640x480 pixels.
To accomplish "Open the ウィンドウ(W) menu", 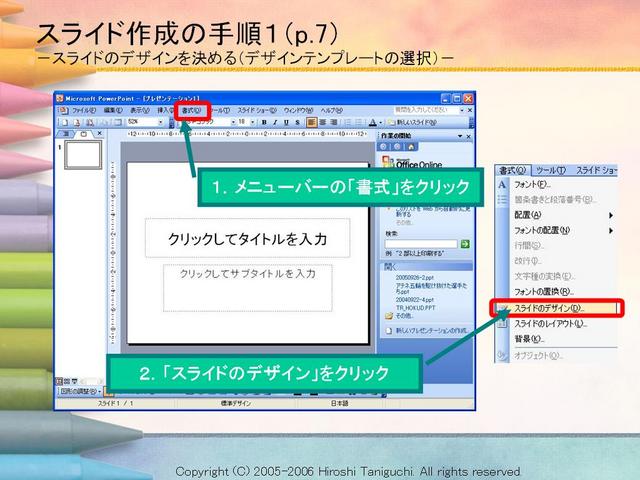I will pyautogui.click(x=298, y=110).
